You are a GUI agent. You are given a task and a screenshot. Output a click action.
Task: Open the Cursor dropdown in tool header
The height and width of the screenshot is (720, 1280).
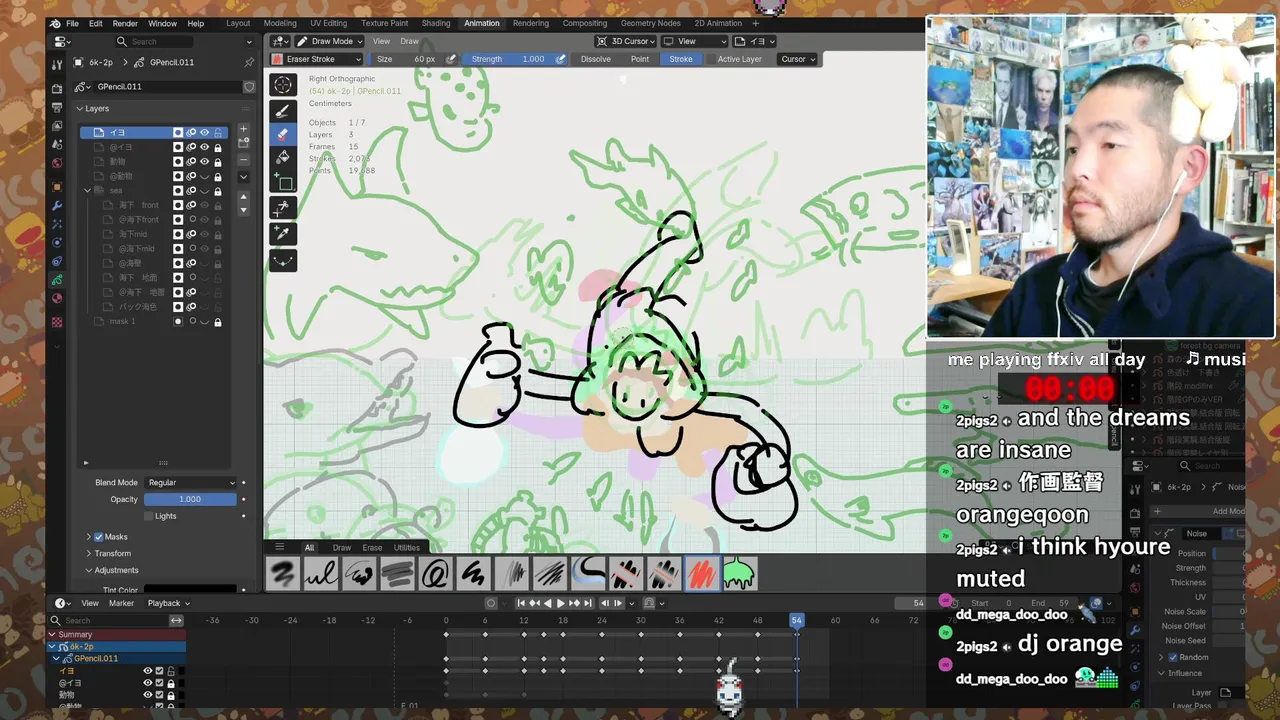pos(798,59)
